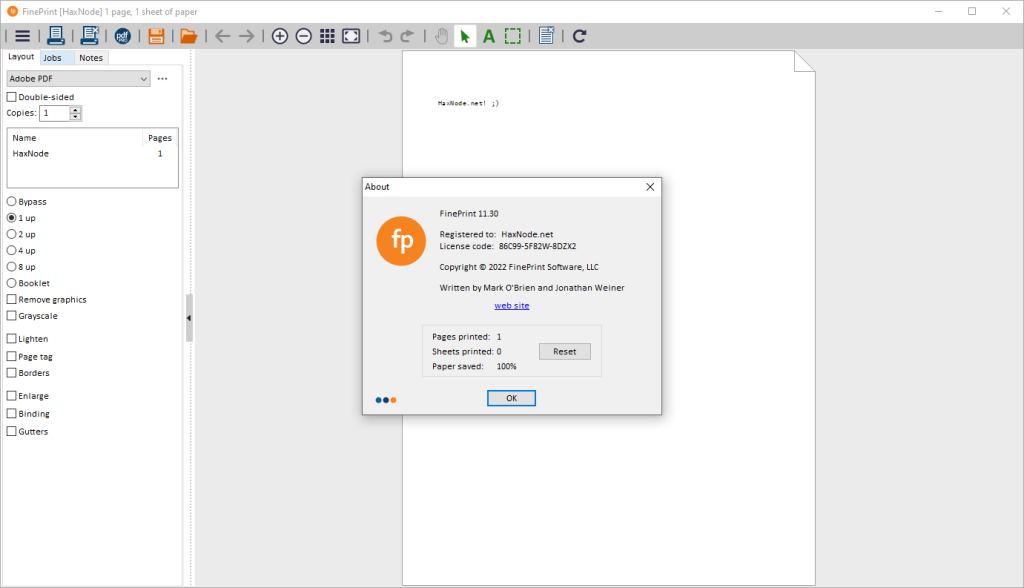Click the PDF Pro round icon
This screenshot has height=588, width=1024.
pyautogui.click(x=123, y=37)
